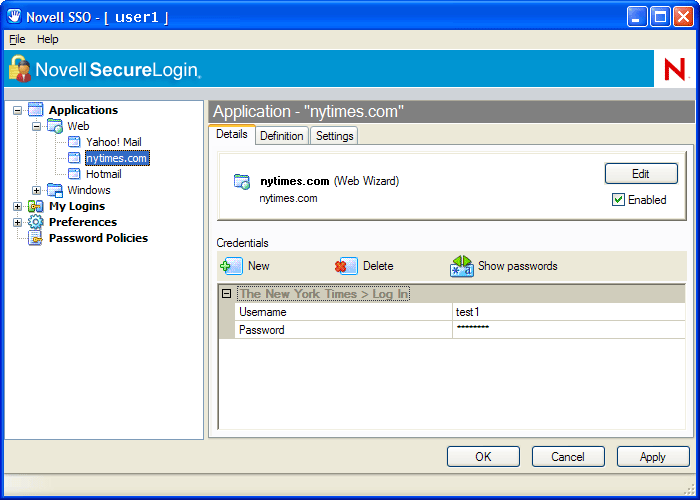This screenshot has width=700, height=500.
Task: Click the Preferences gear icon
Action: pyautogui.click(x=35, y=222)
